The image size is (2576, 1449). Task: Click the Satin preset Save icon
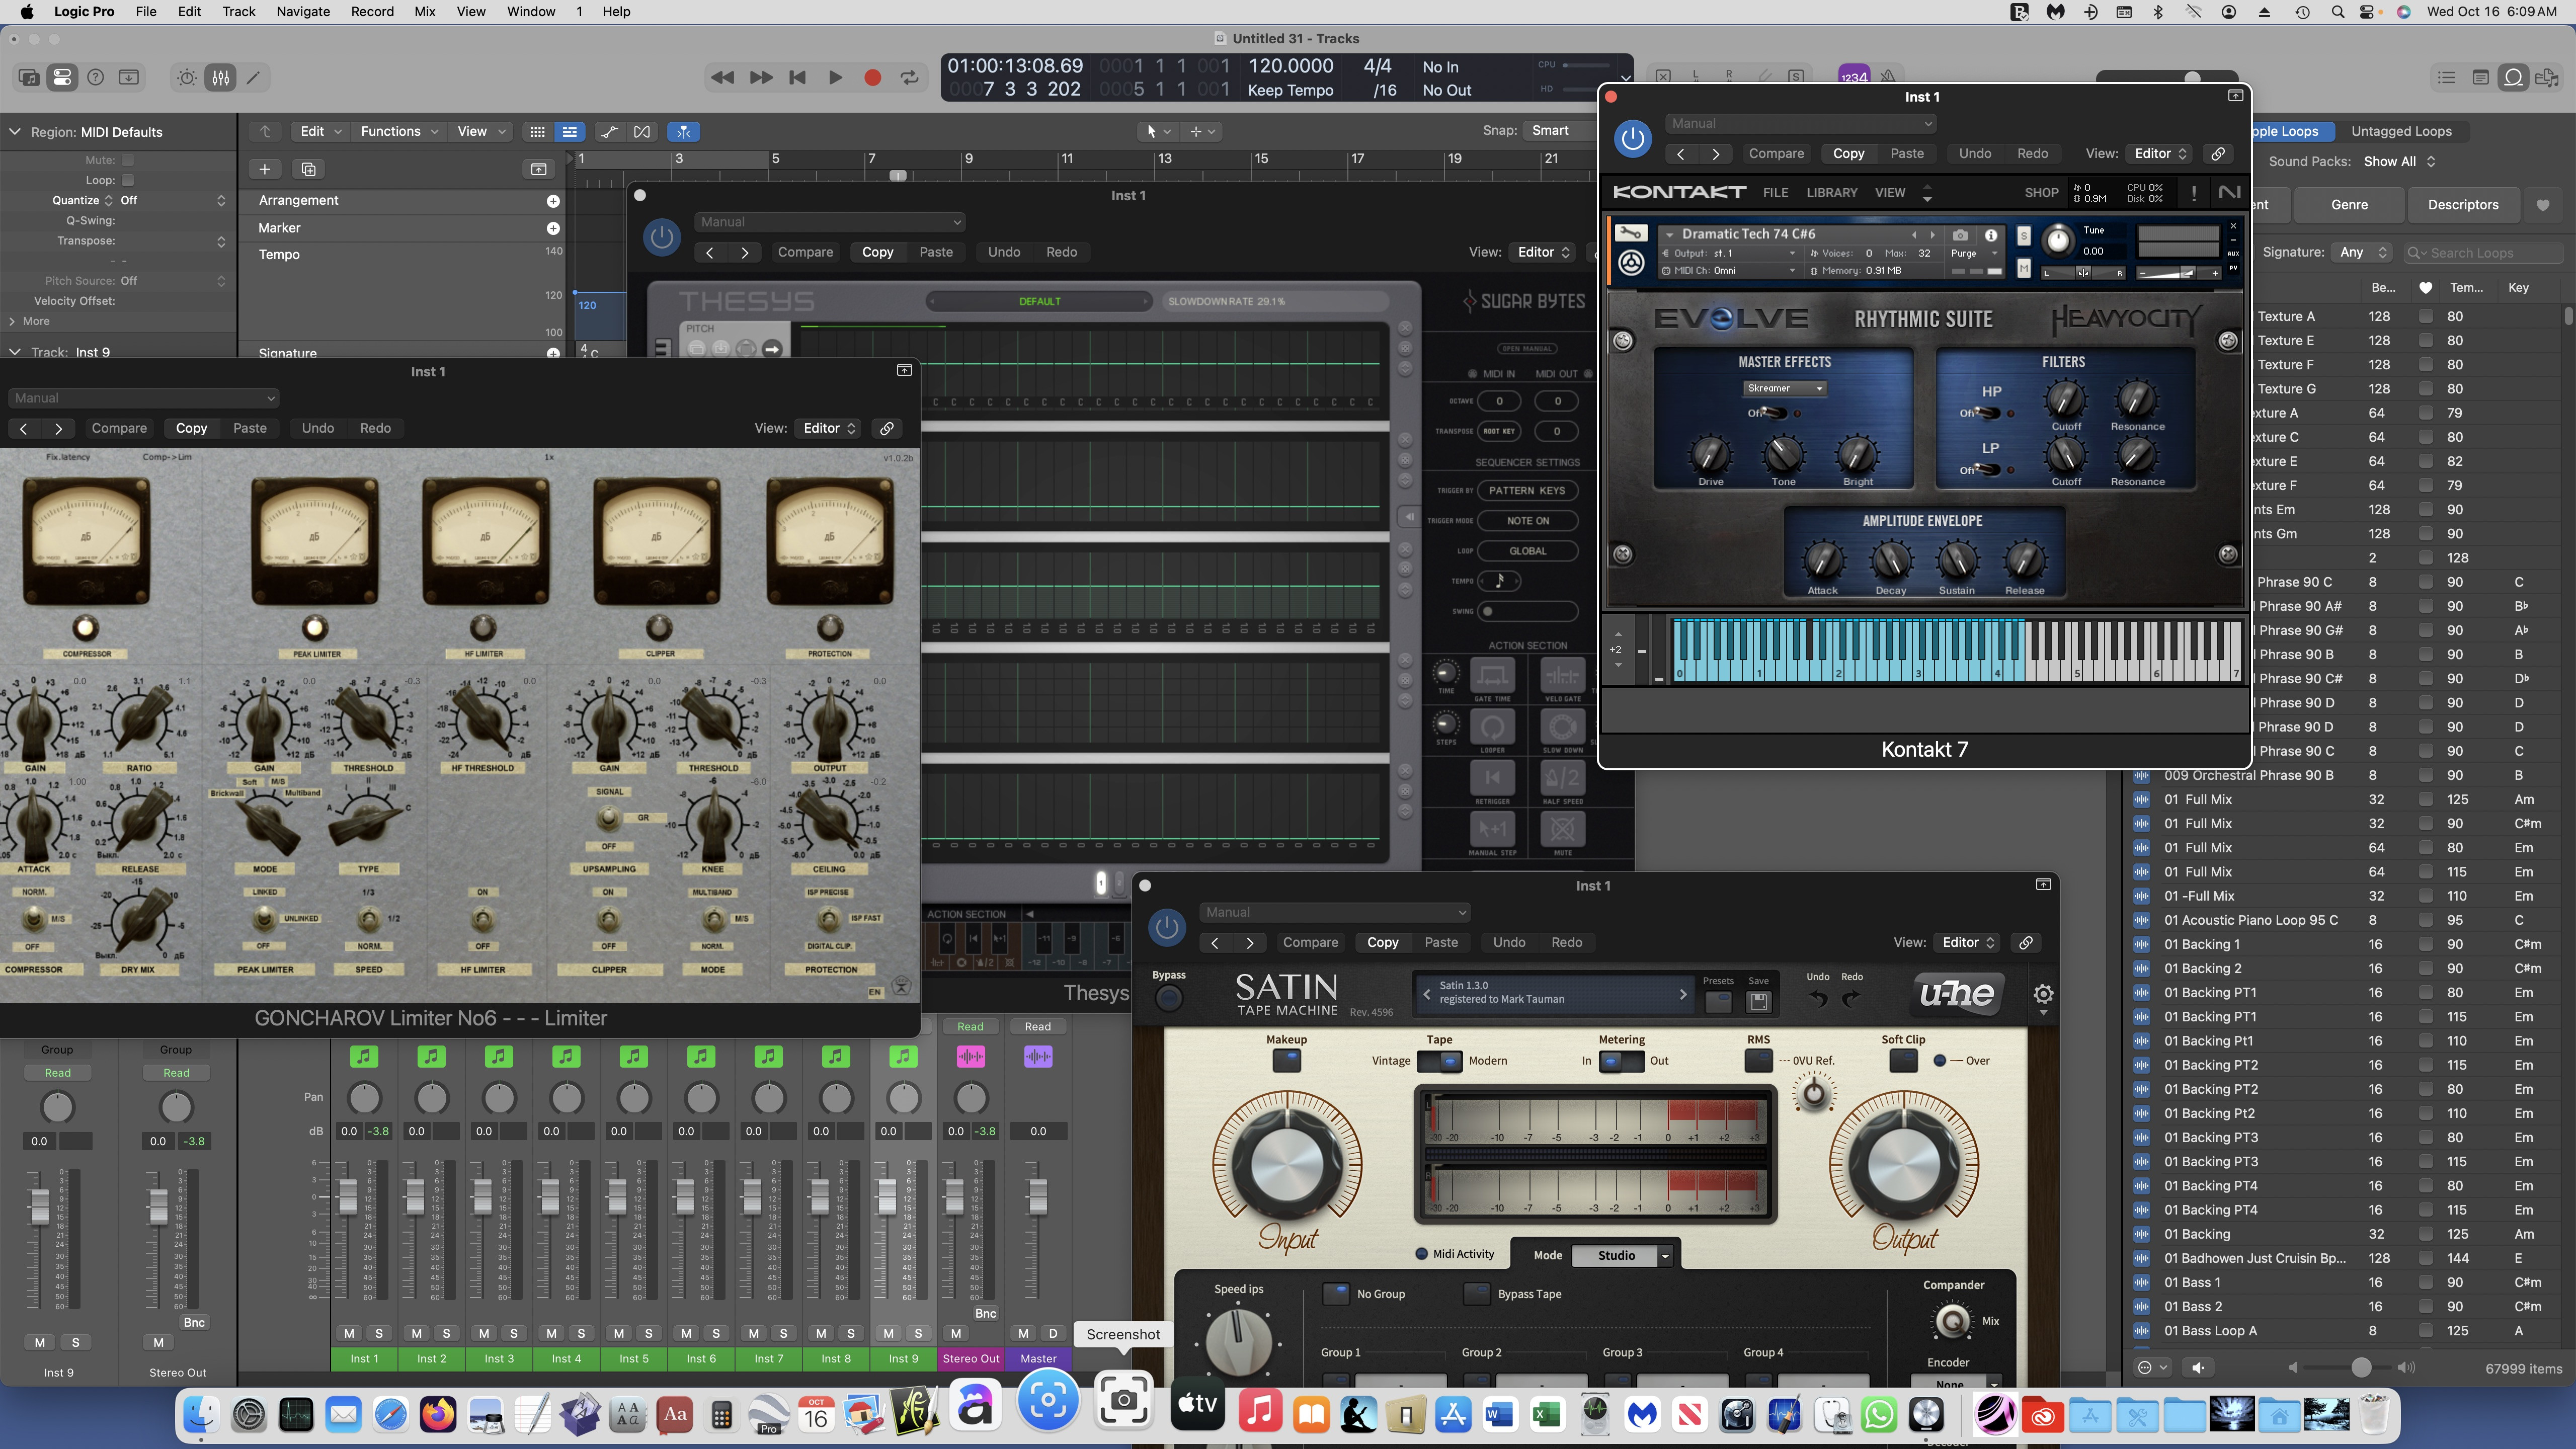tap(1758, 1001)
